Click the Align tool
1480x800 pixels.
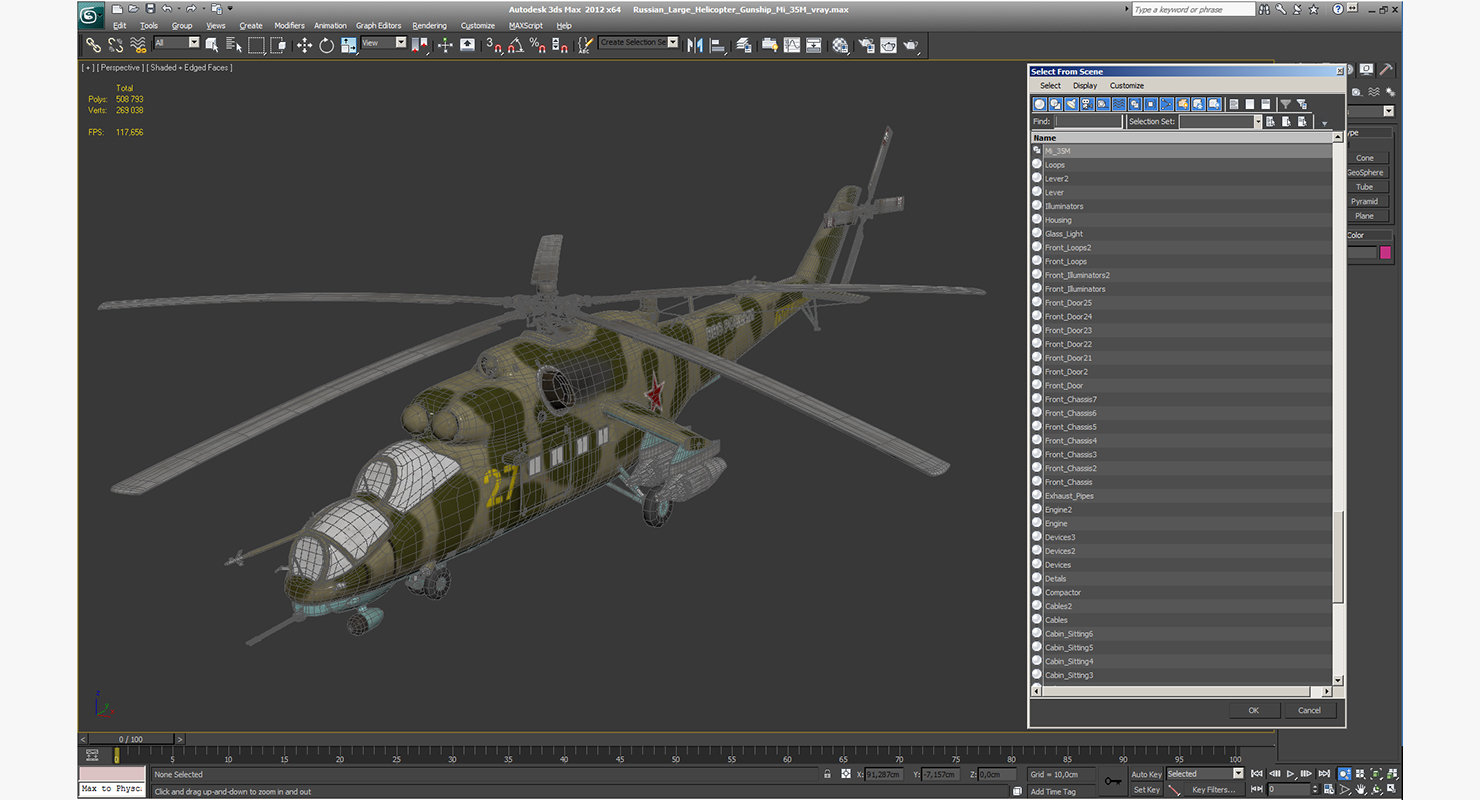pyautogui.click(x=717, y=45)
